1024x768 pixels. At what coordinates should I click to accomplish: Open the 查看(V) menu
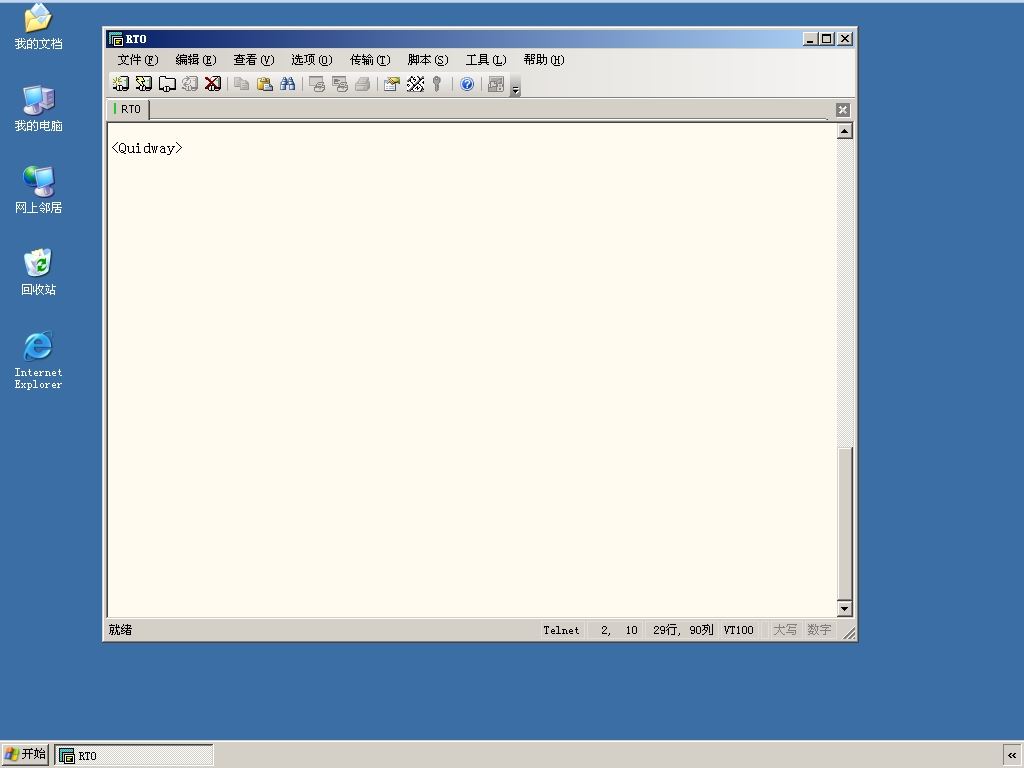[254, 60]
